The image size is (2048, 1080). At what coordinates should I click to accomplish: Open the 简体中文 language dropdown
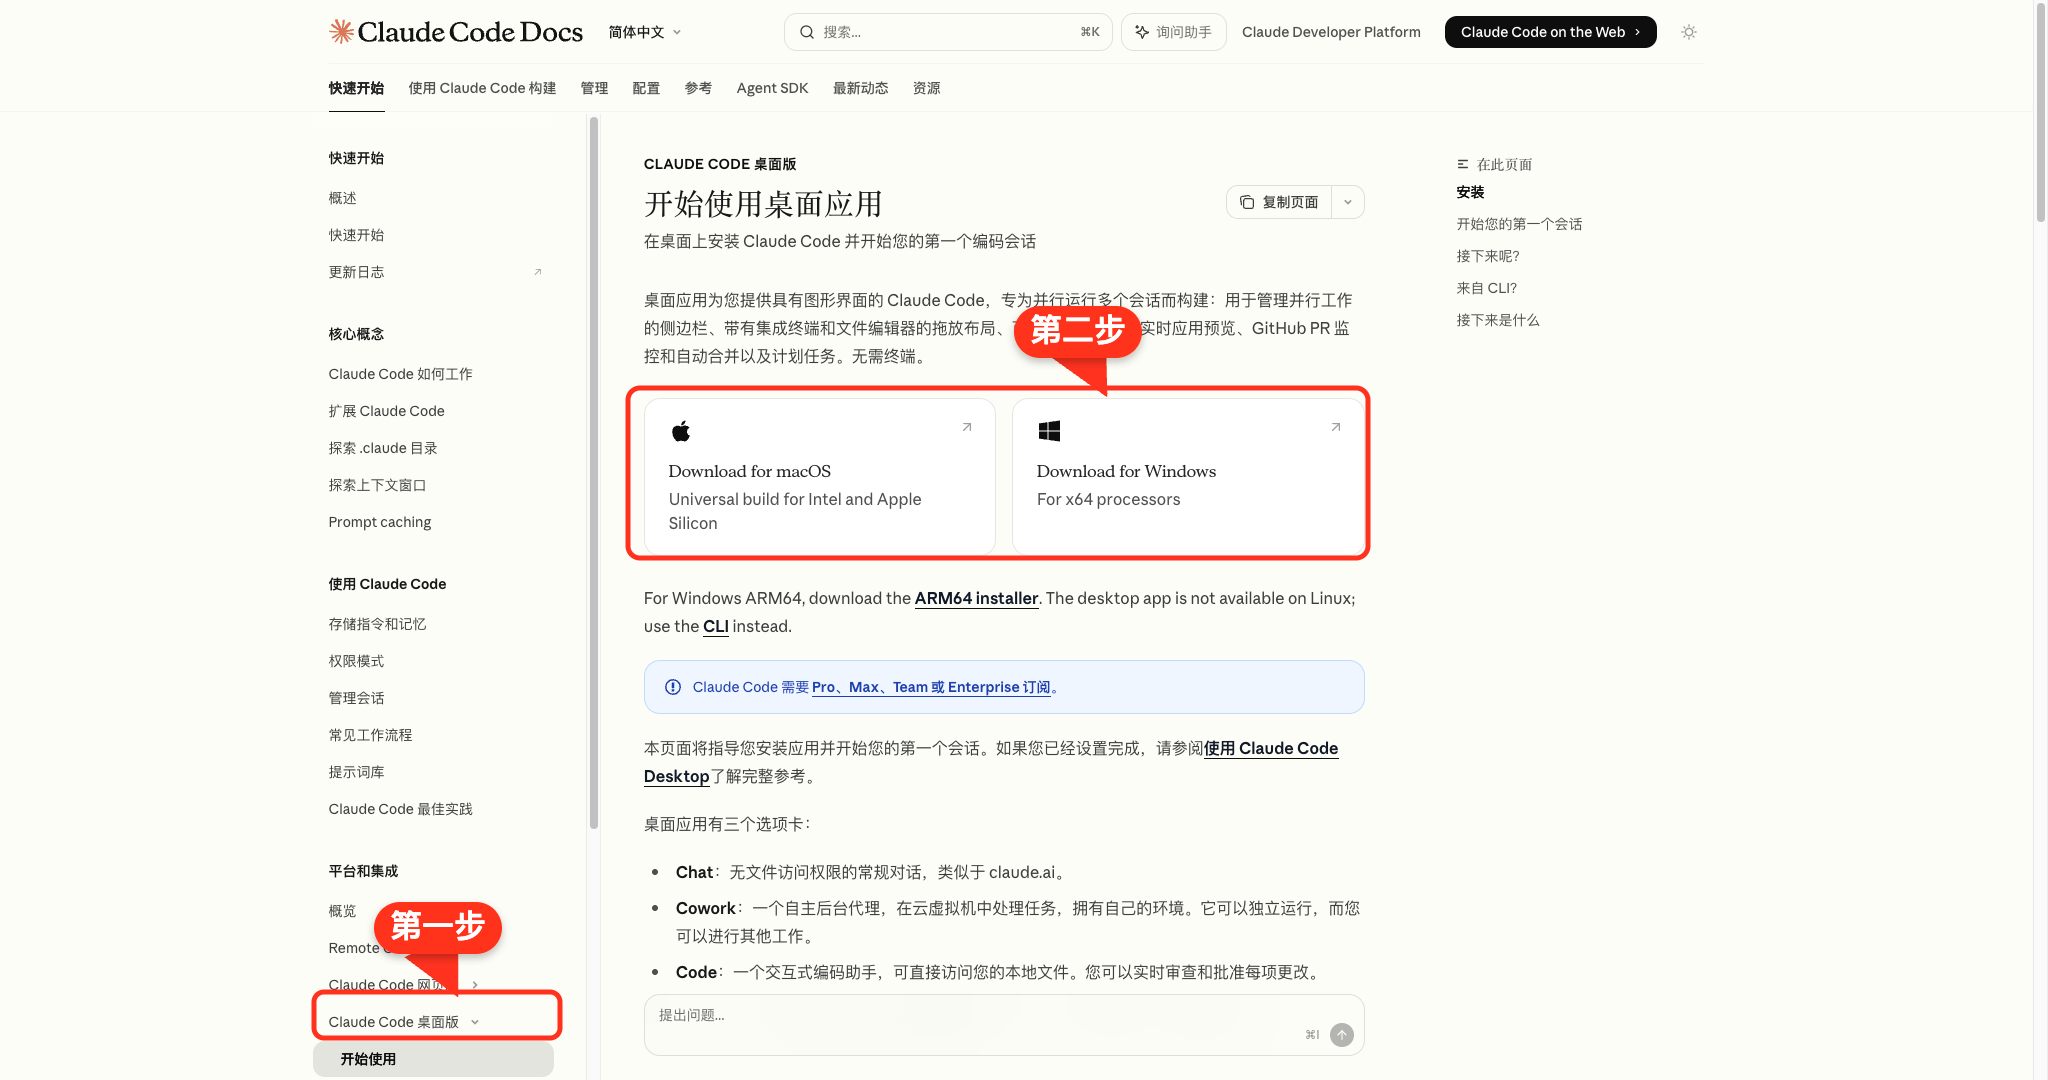(x=645, y=32)
